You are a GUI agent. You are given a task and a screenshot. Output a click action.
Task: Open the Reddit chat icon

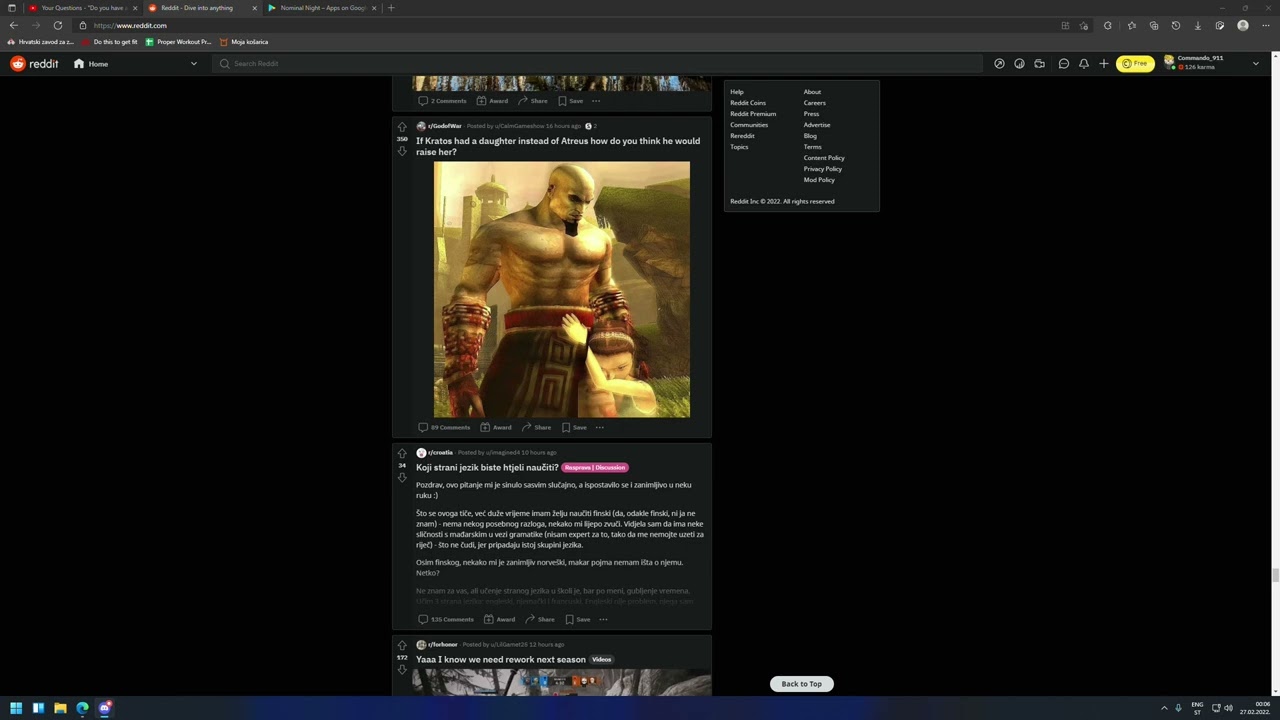coord(1064,63)
